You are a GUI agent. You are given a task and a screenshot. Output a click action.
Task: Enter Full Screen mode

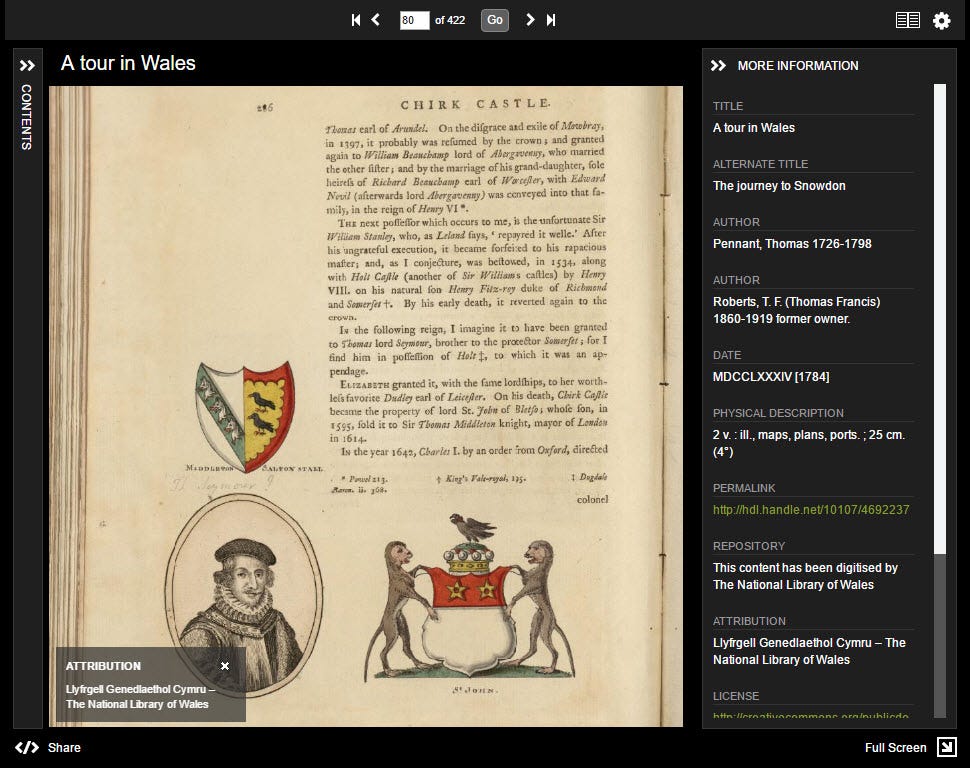tap(895, 748)
